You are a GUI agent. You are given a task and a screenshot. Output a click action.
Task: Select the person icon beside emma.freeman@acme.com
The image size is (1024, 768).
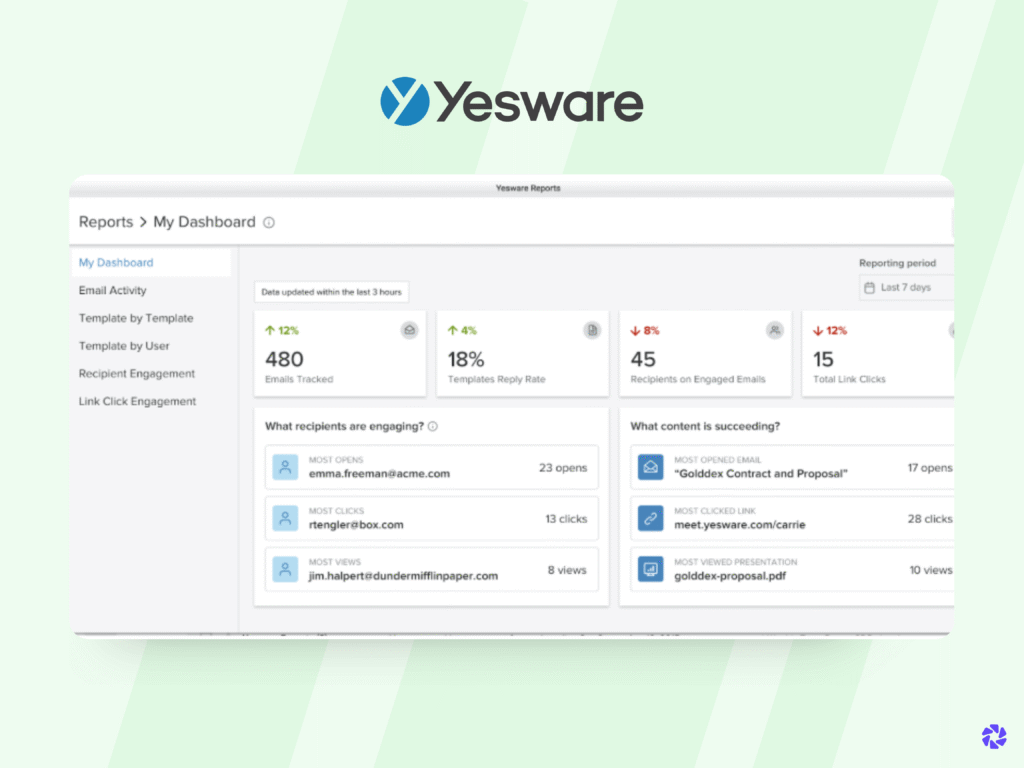click(x=284, y=466)
